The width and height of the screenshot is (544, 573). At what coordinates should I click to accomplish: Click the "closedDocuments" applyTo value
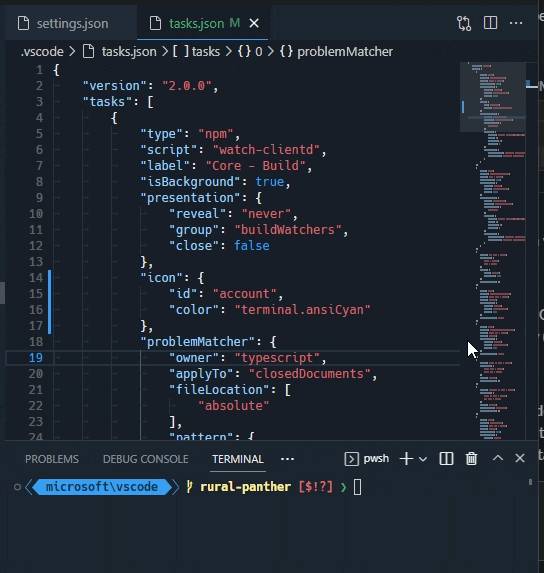pos(310,374)
